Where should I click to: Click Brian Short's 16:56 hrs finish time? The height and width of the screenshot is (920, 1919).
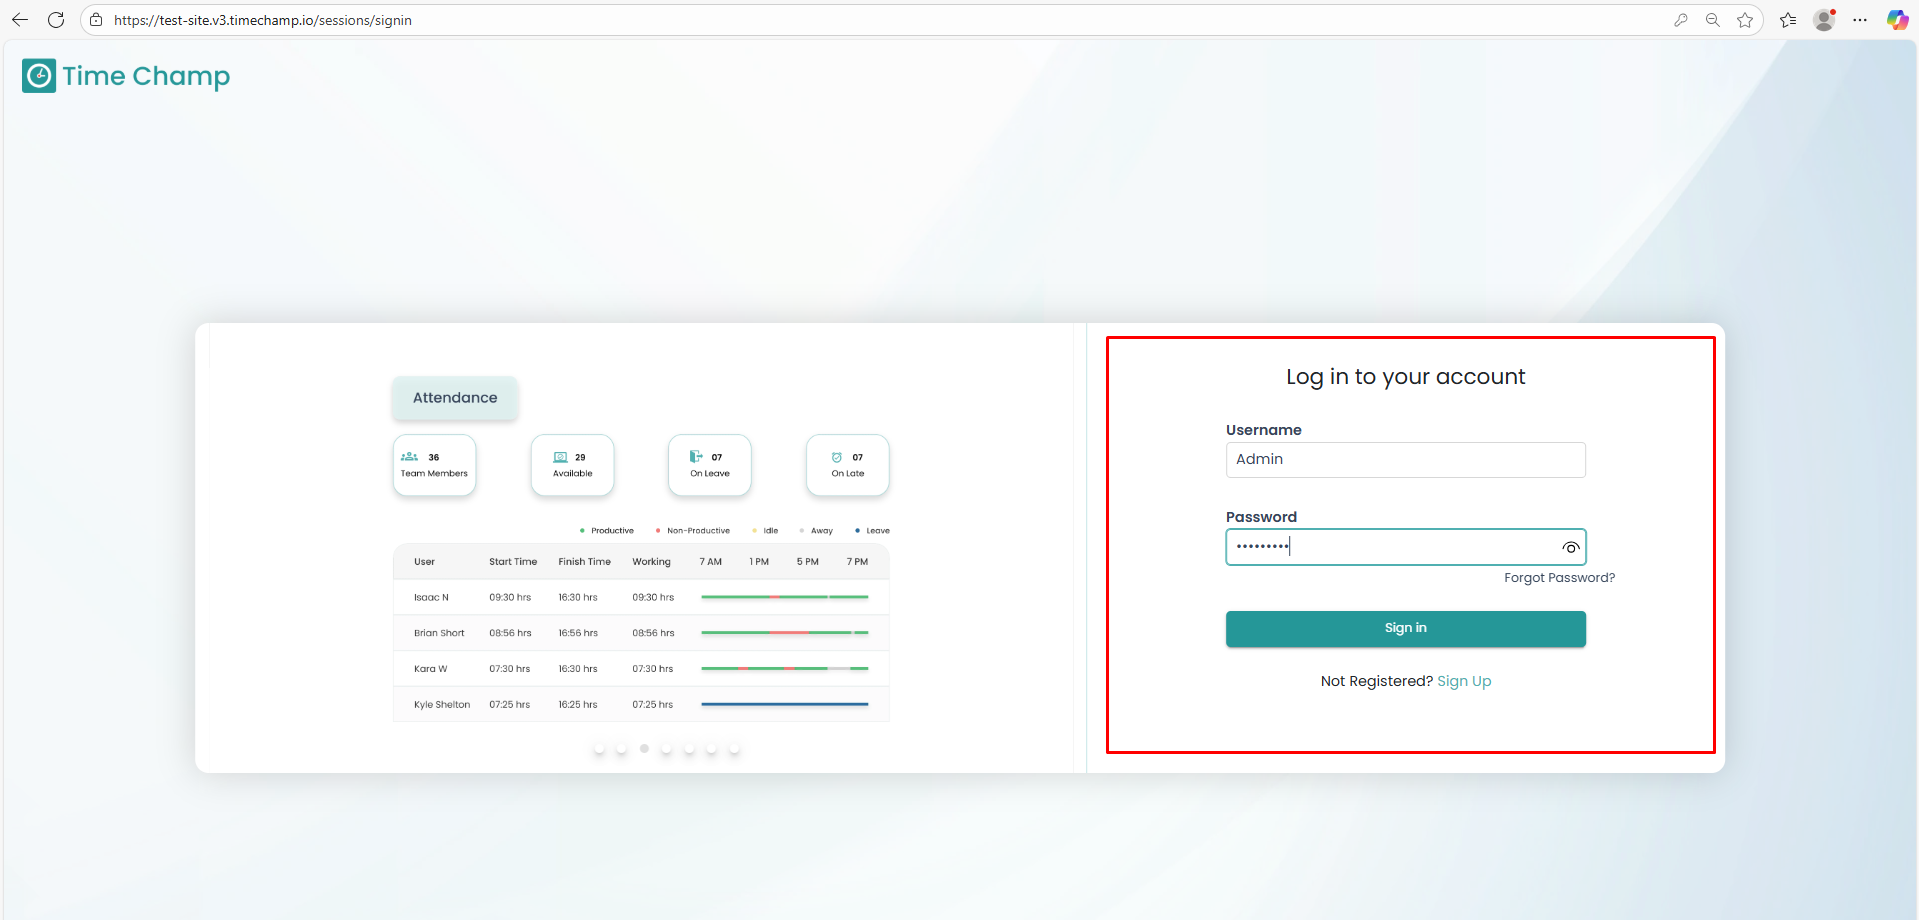point(578,633)
